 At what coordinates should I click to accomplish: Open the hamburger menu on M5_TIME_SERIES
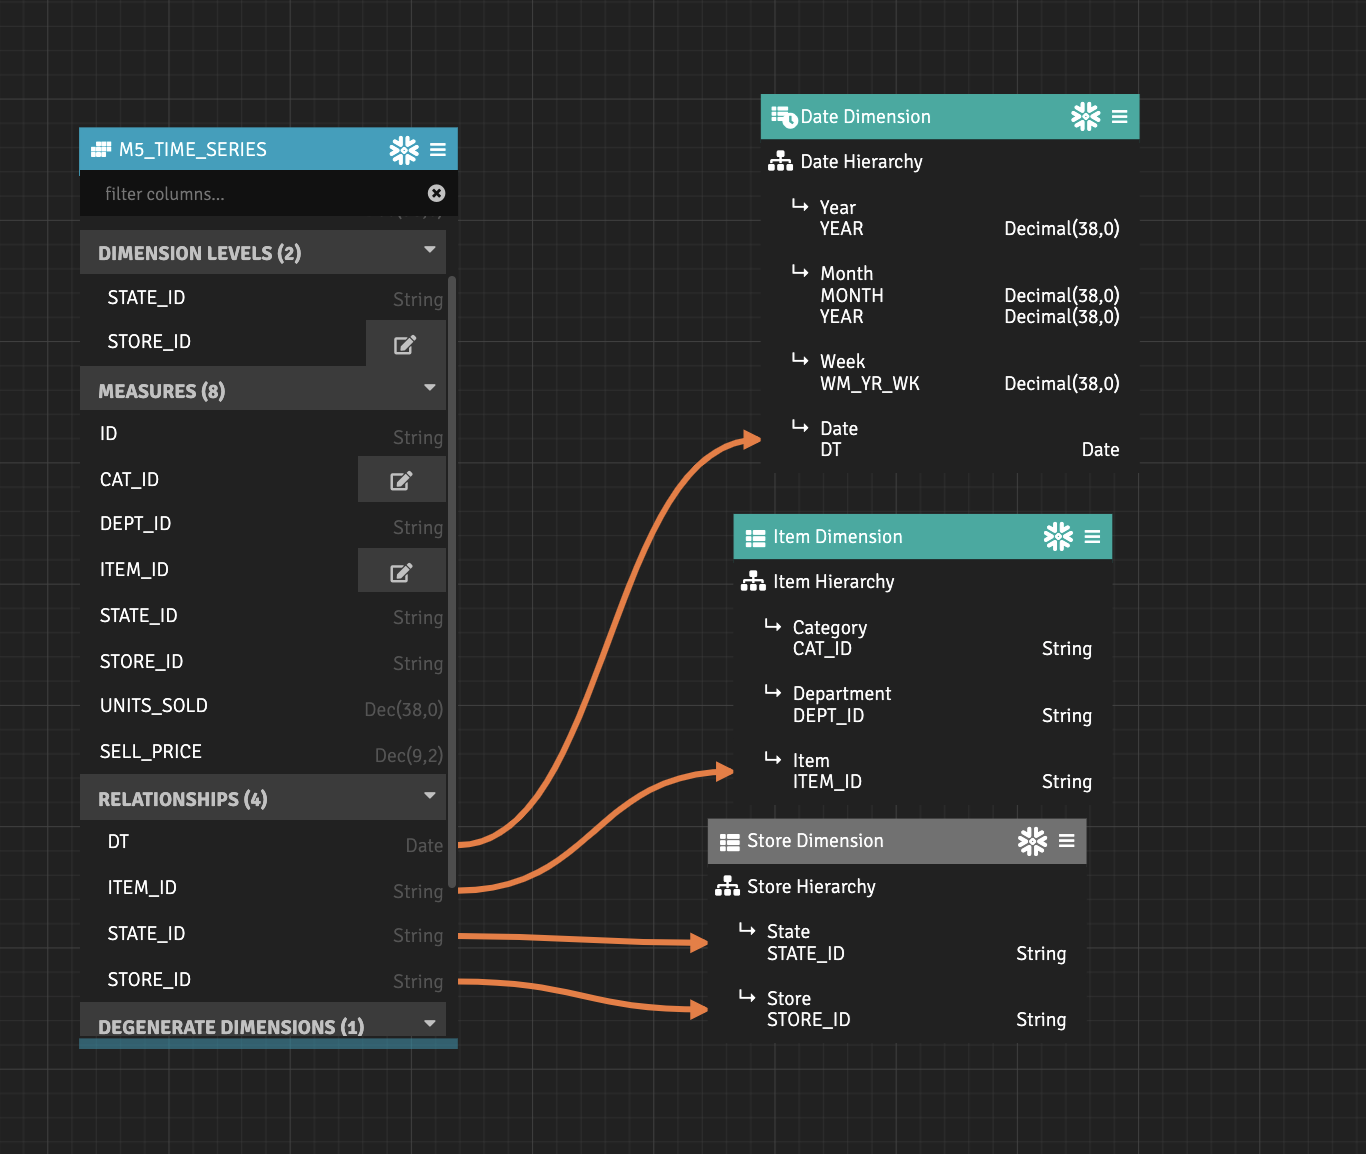click(438, 148)
